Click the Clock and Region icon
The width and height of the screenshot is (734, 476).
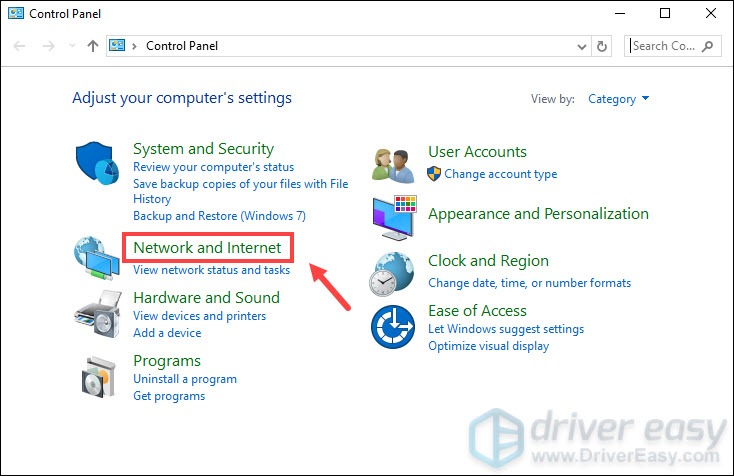pos(393,273)
